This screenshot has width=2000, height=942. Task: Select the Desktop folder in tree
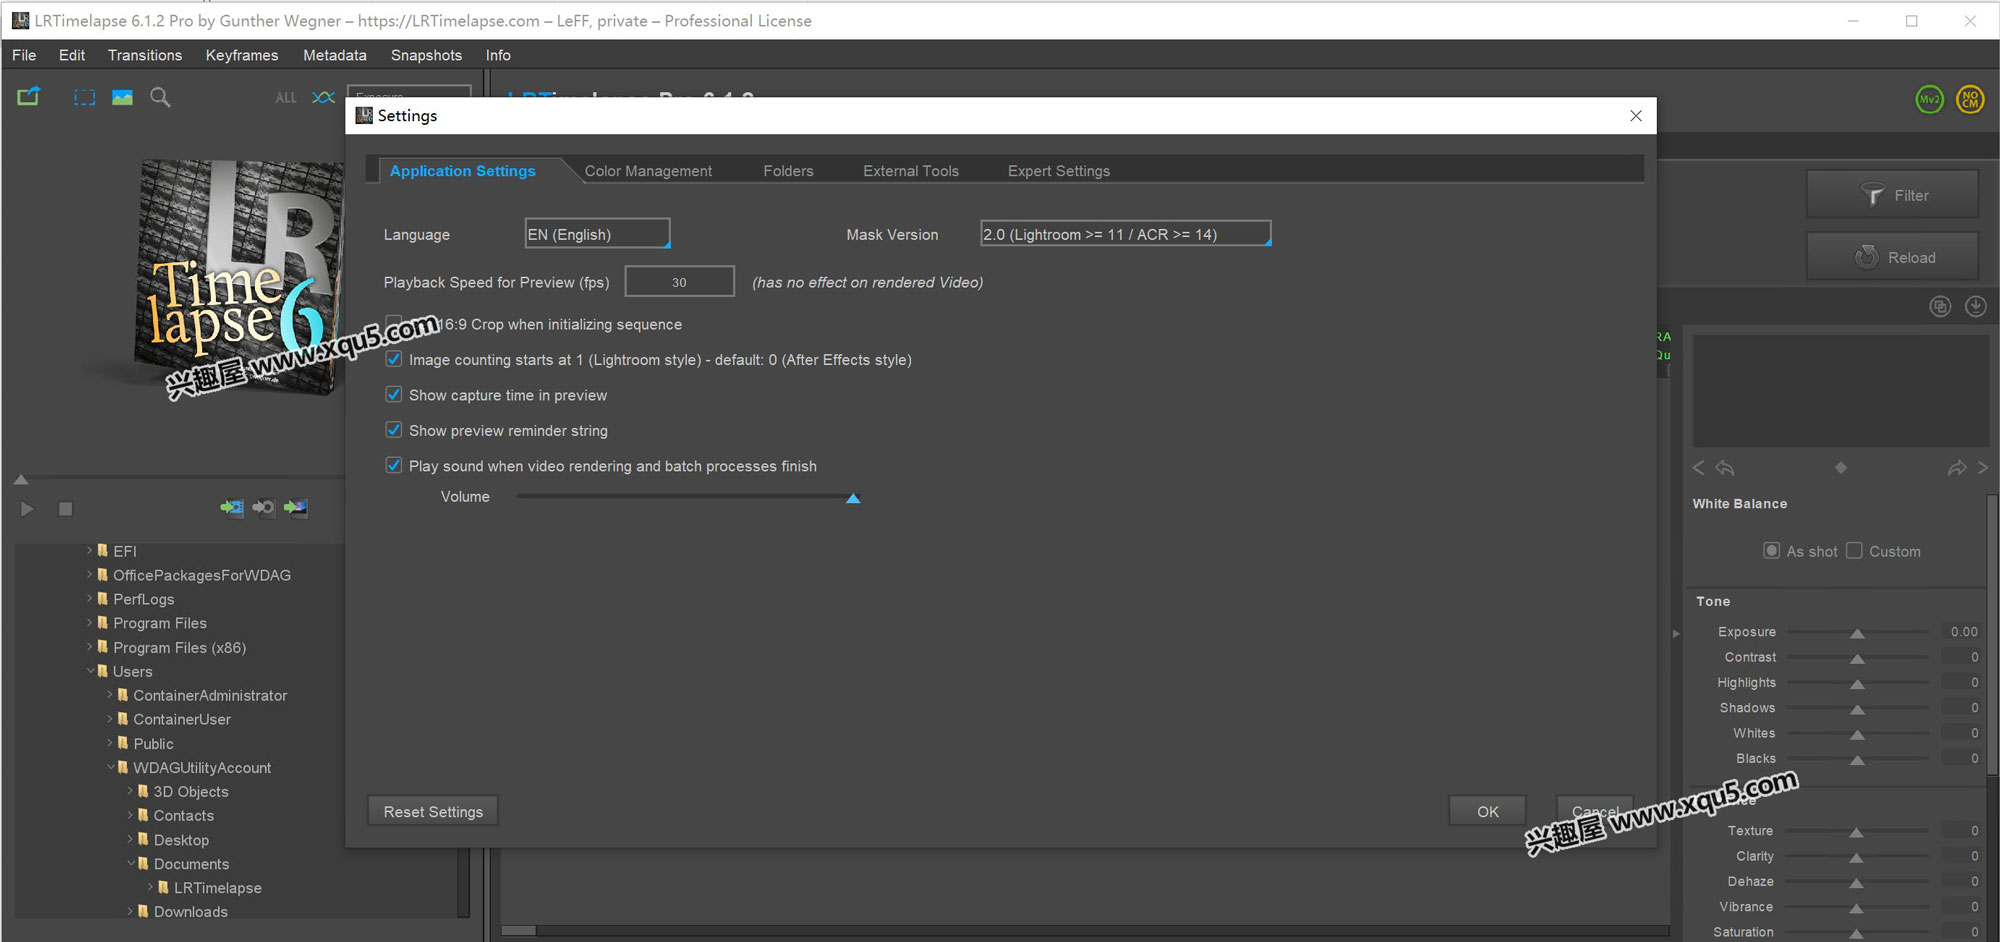pos(181,840)
